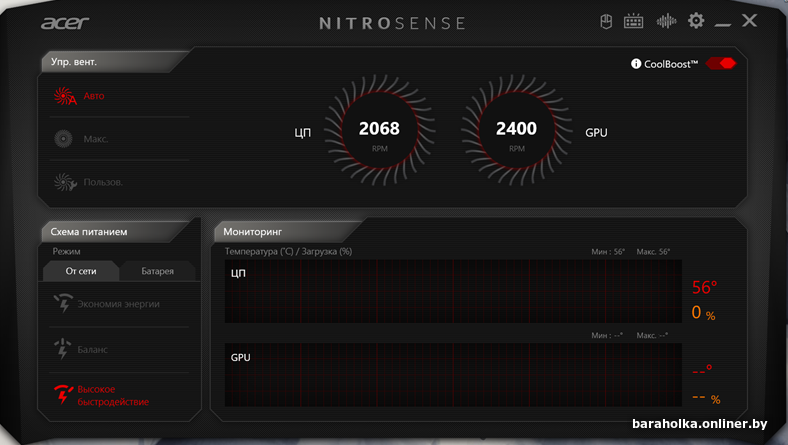This screenshot has height=445, width=788.
Task: Click the CoolBoost™ label
Action: click(x=671, y=64)
